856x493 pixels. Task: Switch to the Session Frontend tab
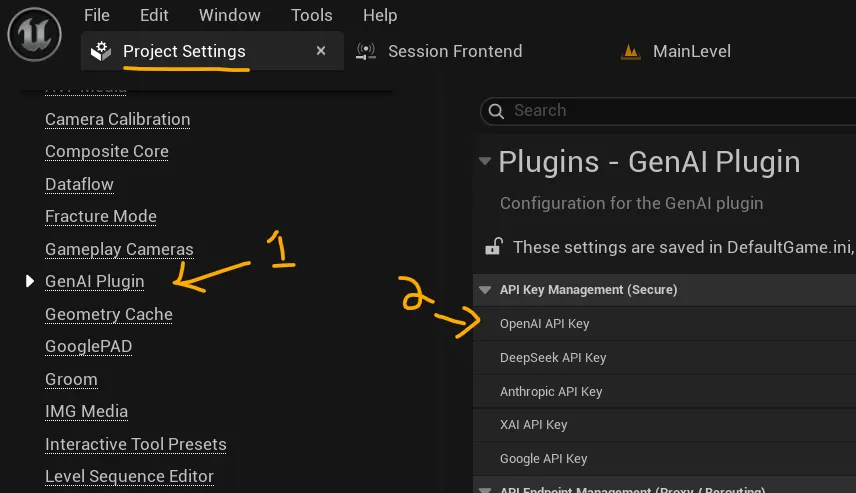455,51
